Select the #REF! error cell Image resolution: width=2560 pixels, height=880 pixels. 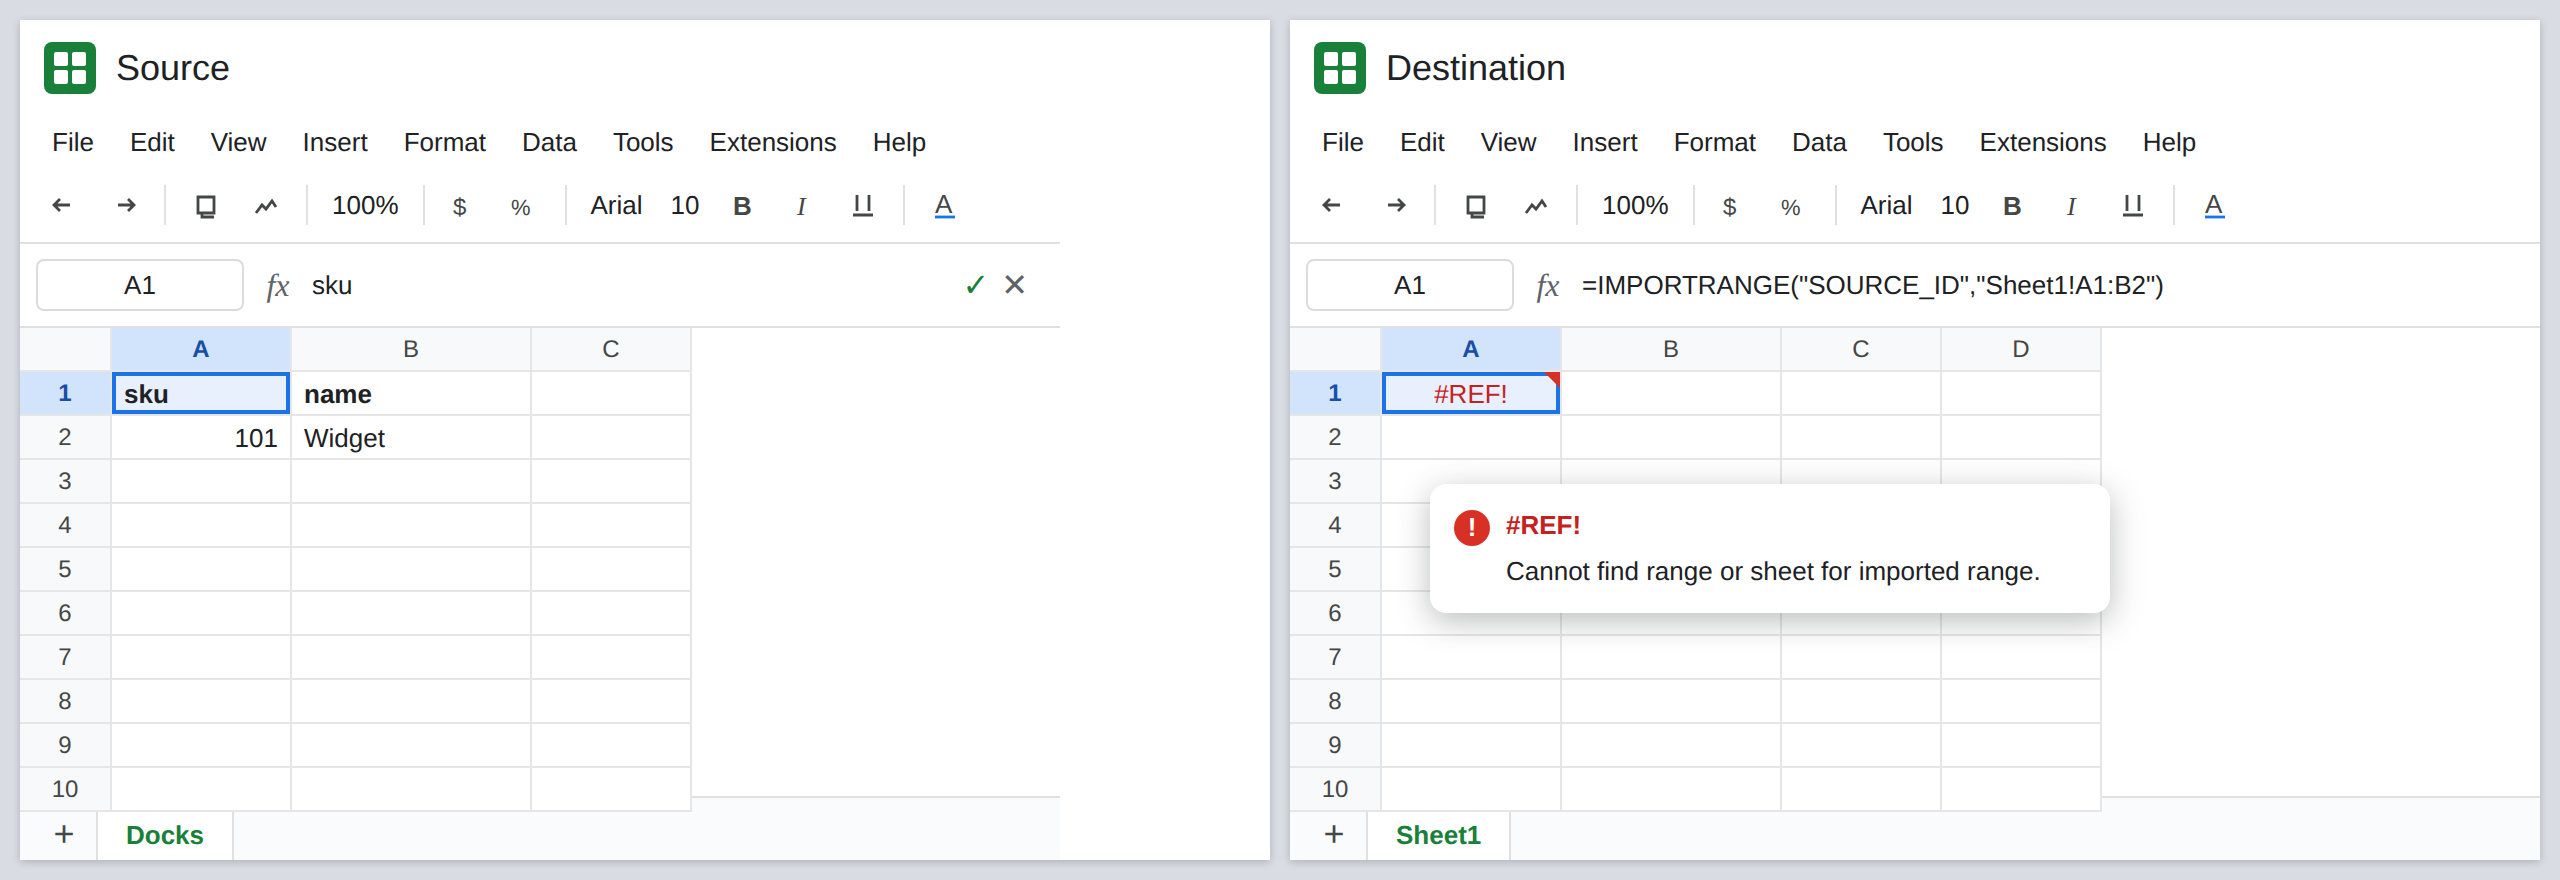tap(1471, 393)
